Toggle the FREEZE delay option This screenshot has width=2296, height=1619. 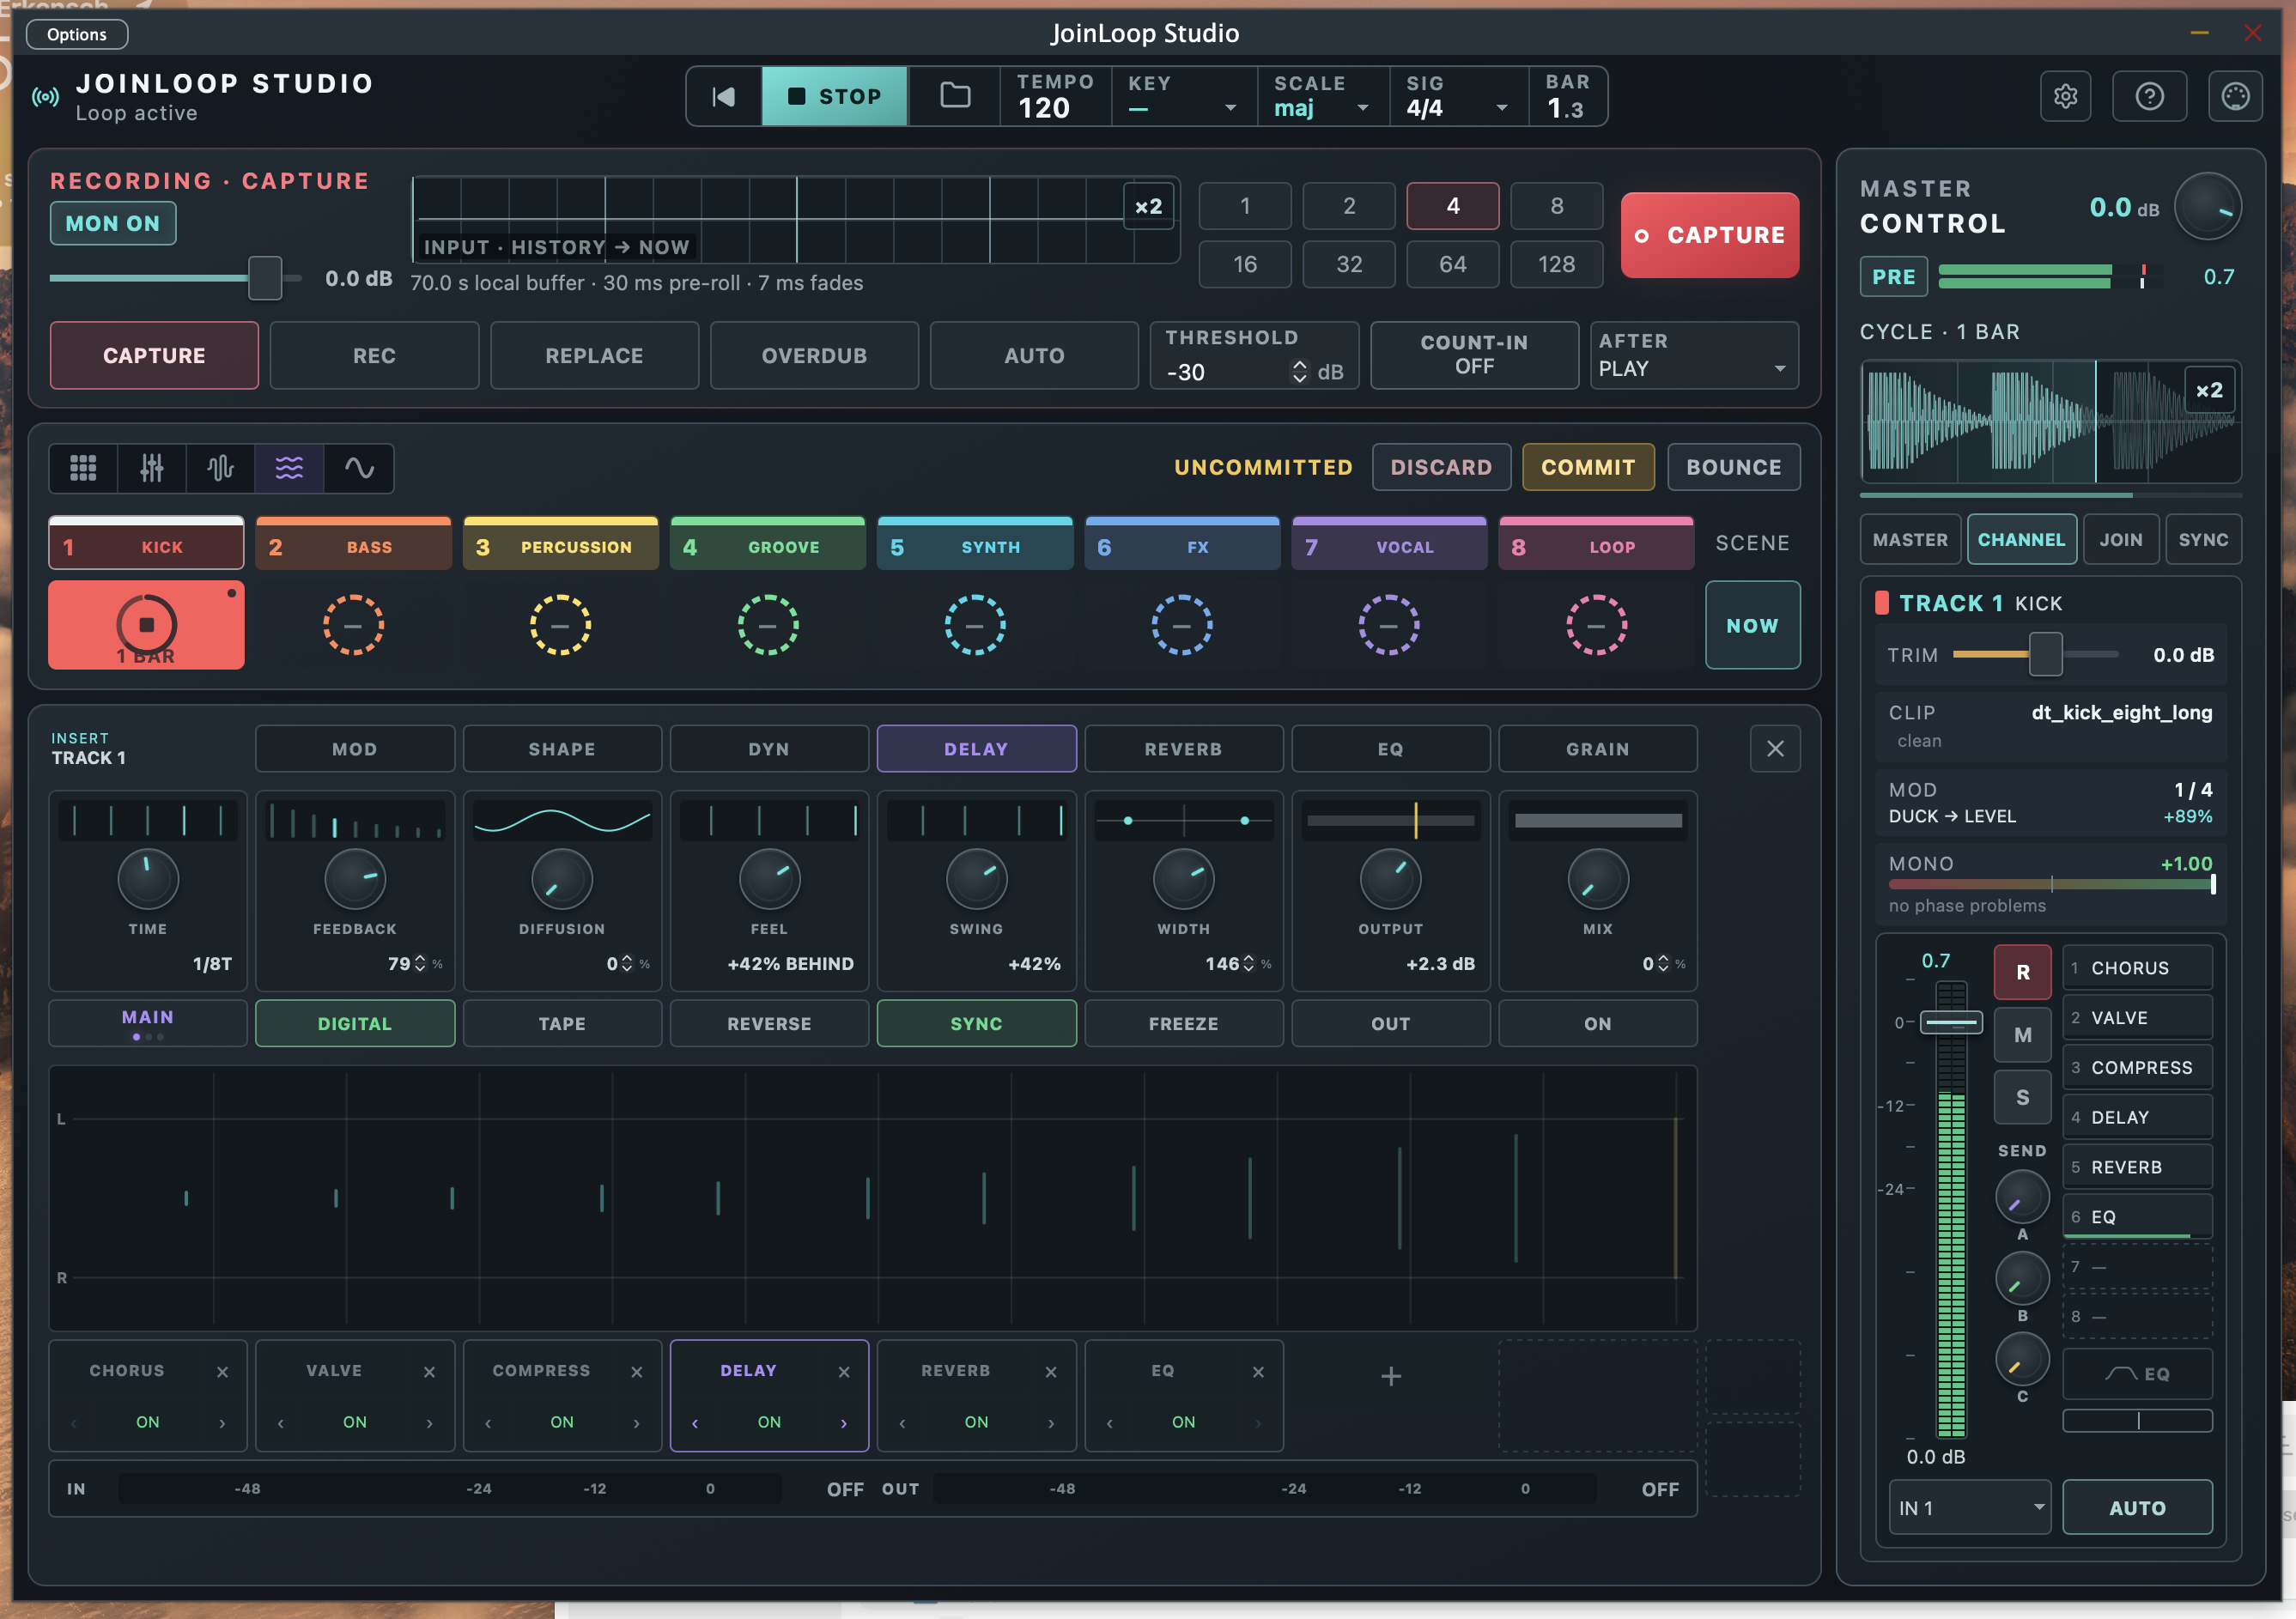[x=1183, y=1024]
